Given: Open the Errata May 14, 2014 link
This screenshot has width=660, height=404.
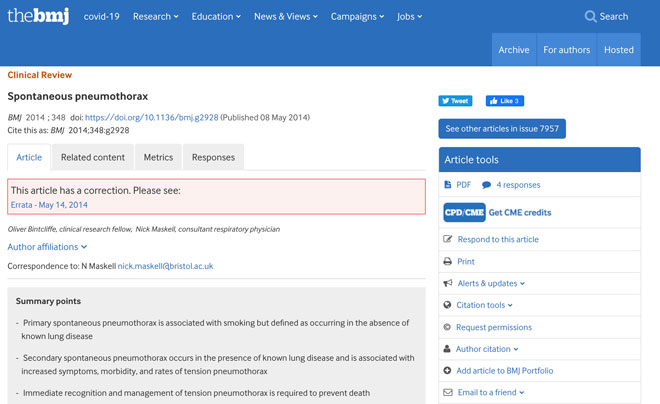Looking at the screenshot, I should pyautogui.click(x=49, y=205).
